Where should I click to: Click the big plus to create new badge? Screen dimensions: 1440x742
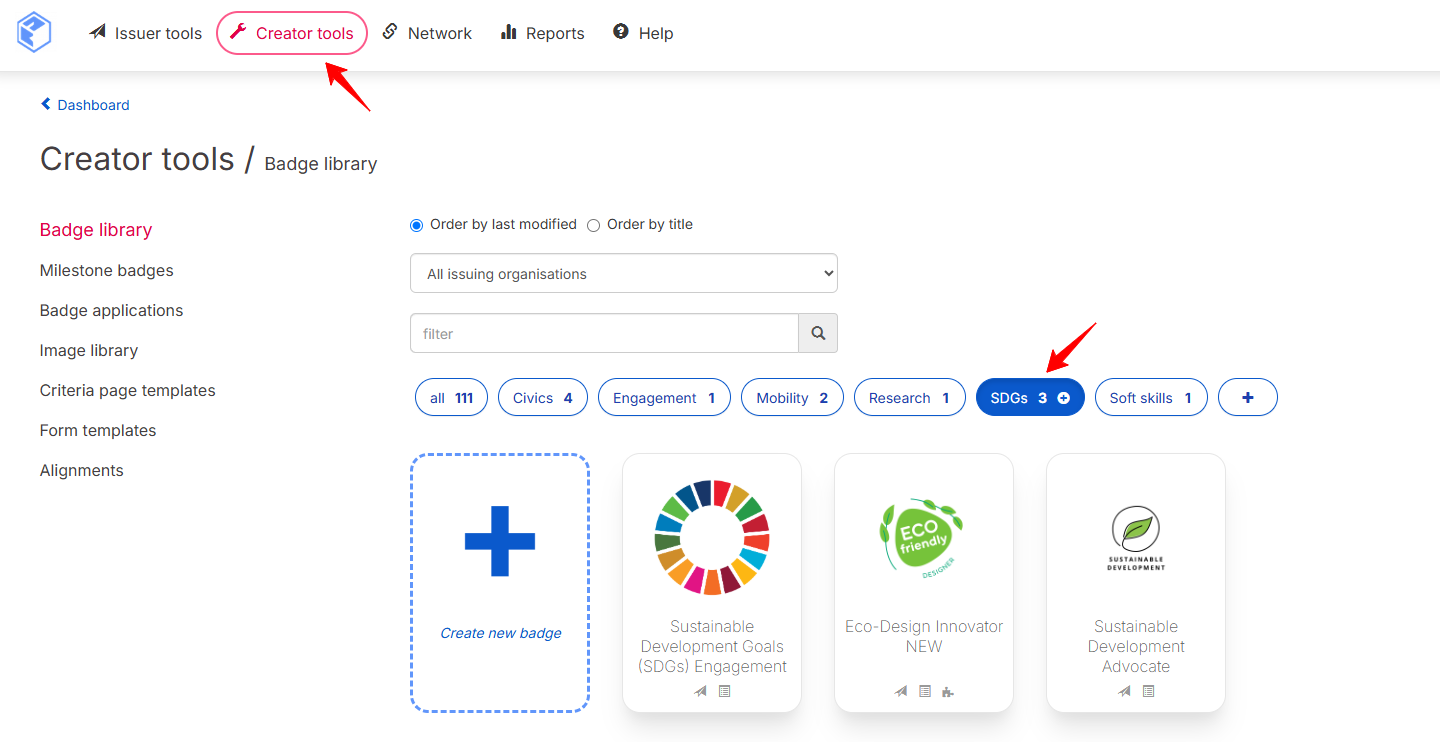point(500,541)
